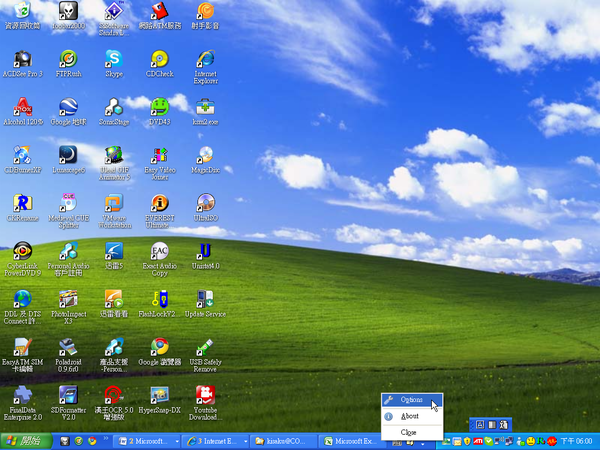Select the Google Earth desktop icon
Screen dimensions: 600x450
[68, 112]
